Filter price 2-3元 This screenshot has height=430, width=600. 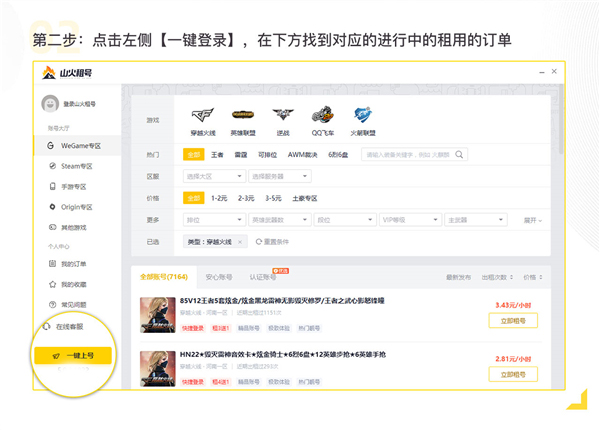coord(246,198)
